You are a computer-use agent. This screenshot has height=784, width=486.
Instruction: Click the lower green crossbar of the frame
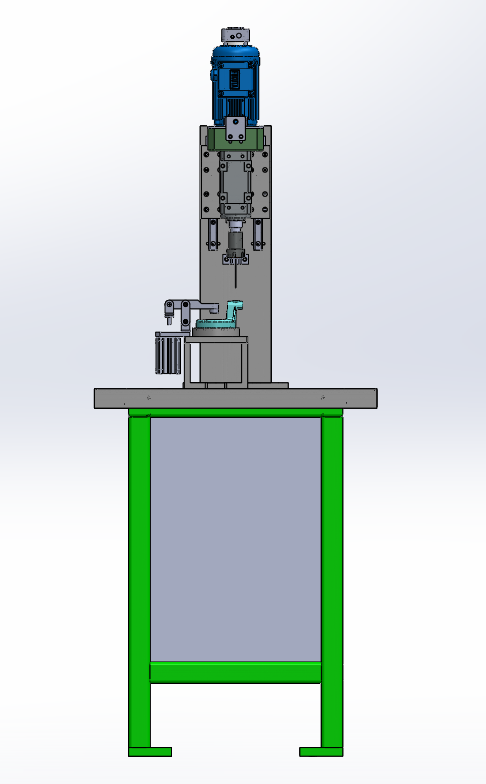point(236,672)
